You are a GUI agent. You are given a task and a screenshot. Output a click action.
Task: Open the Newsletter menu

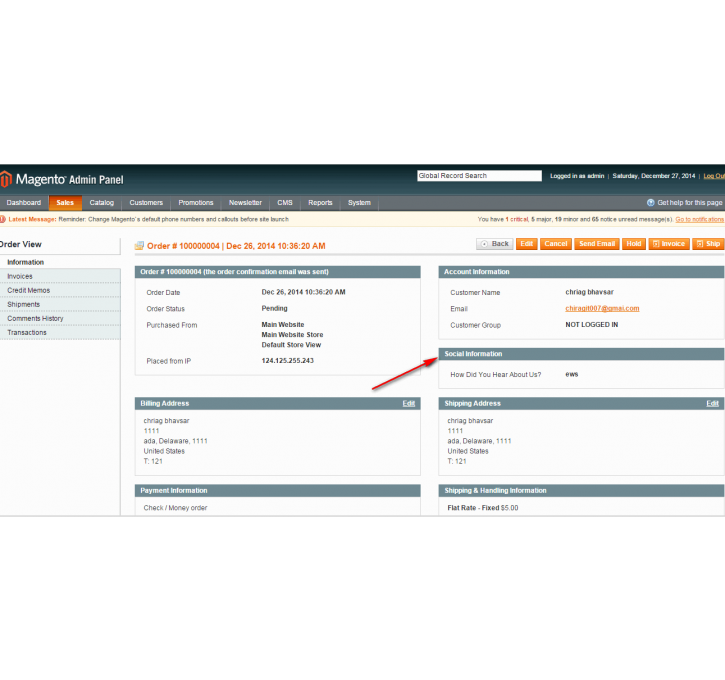pyautogui.click(x=246, y=202)
